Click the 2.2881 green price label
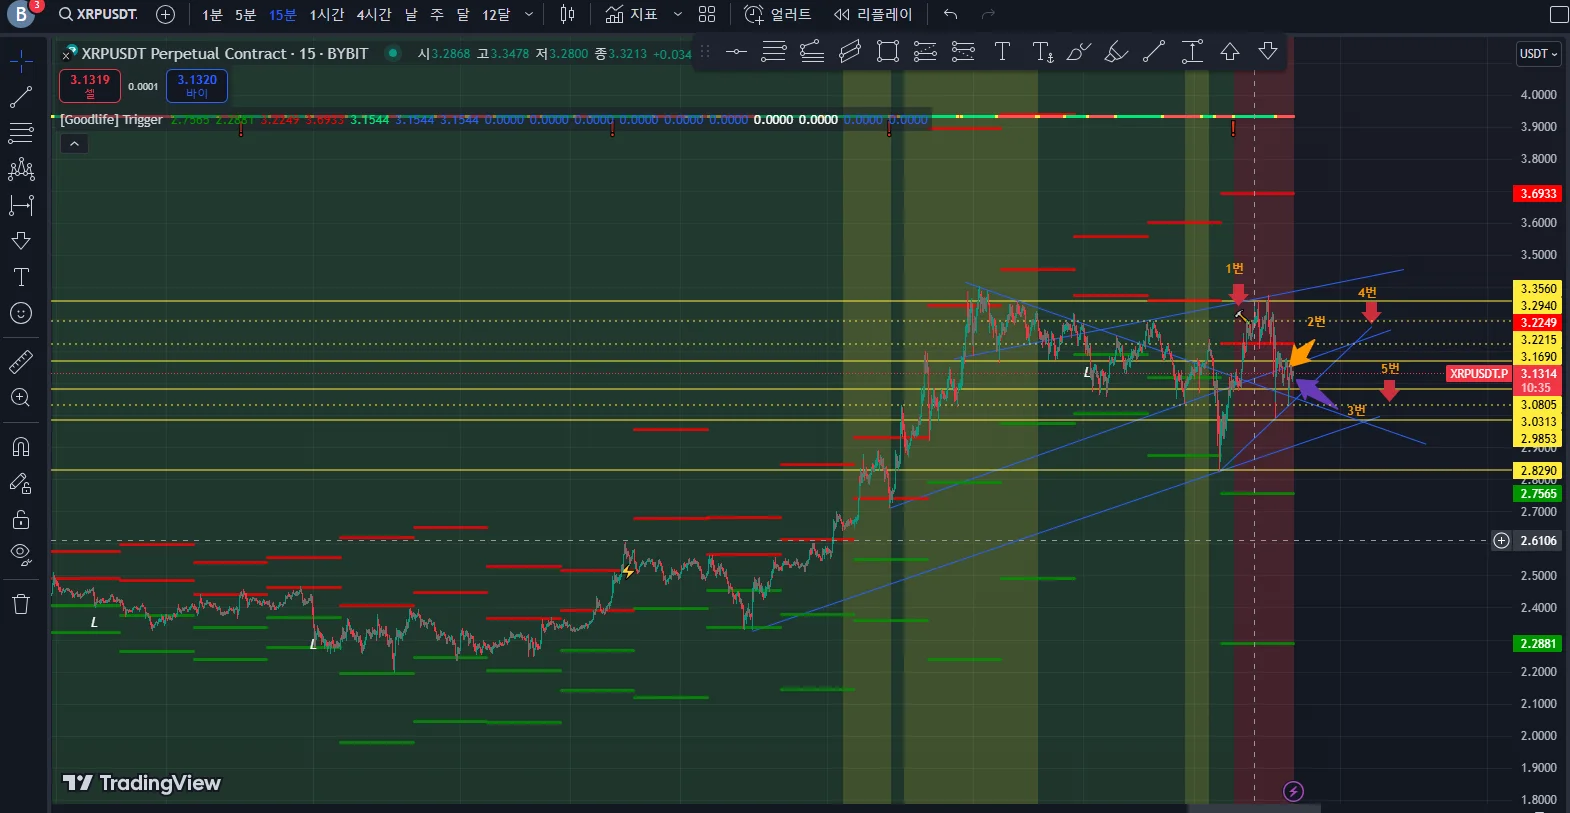This screenshot has width=1570, height=813. pos(1538,644)
